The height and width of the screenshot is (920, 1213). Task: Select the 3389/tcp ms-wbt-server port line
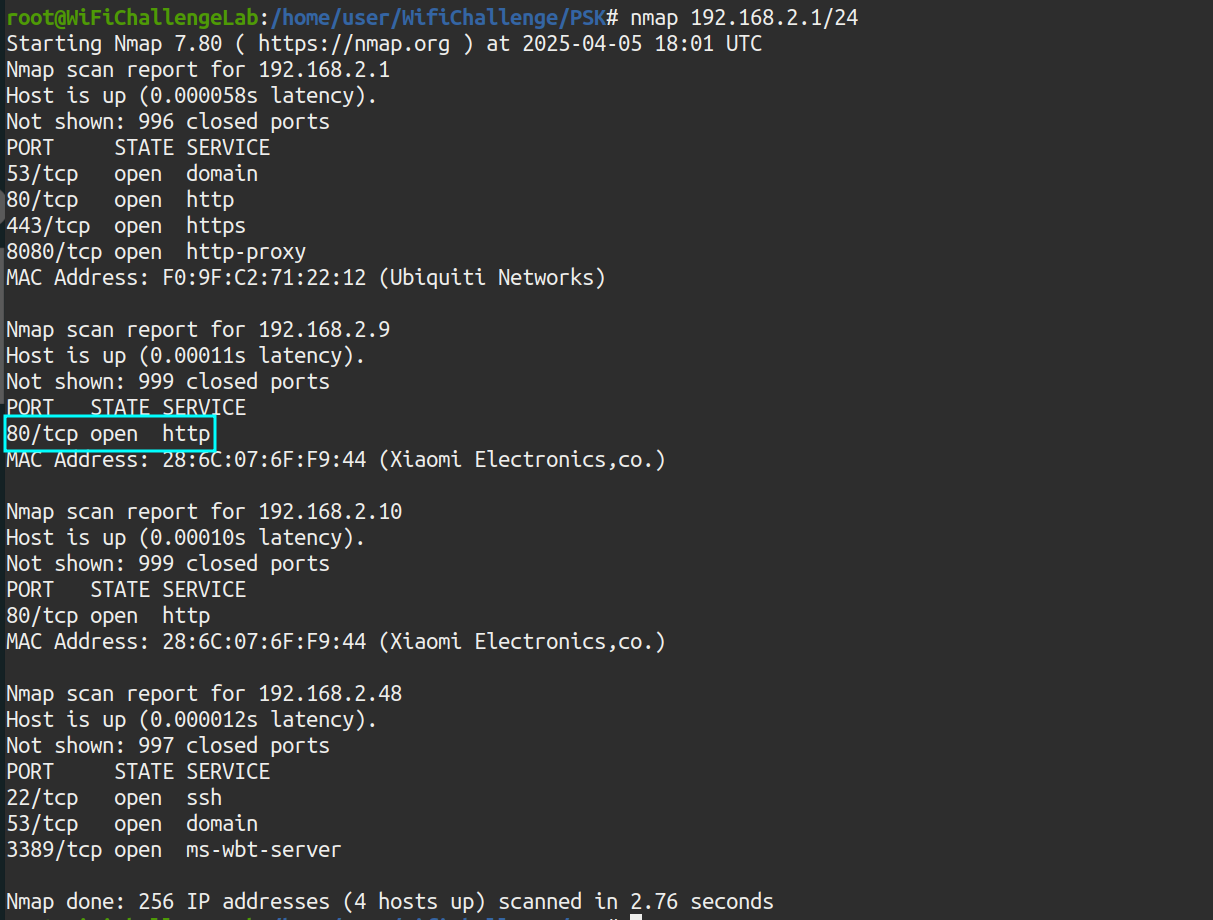173,850
